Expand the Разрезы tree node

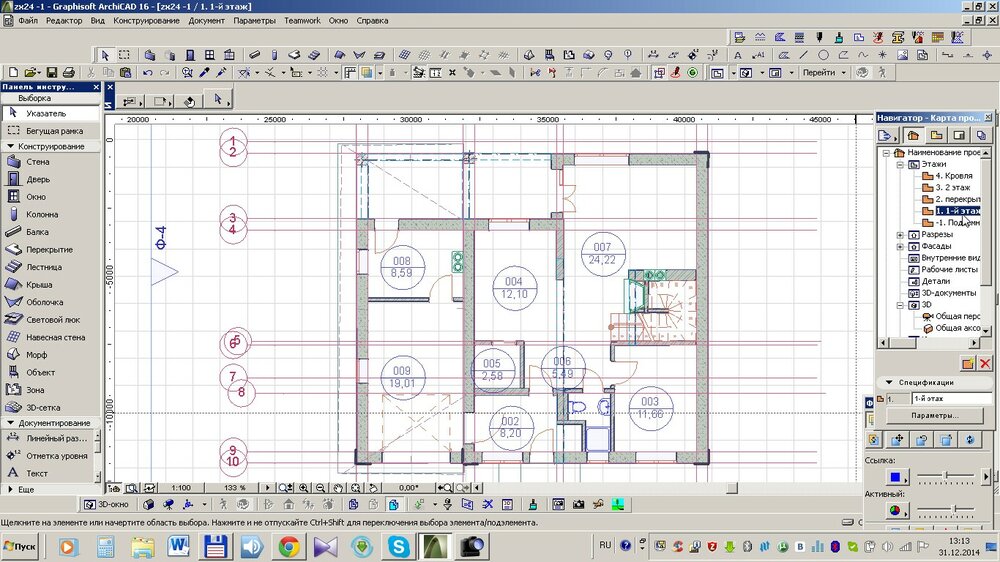900,235
